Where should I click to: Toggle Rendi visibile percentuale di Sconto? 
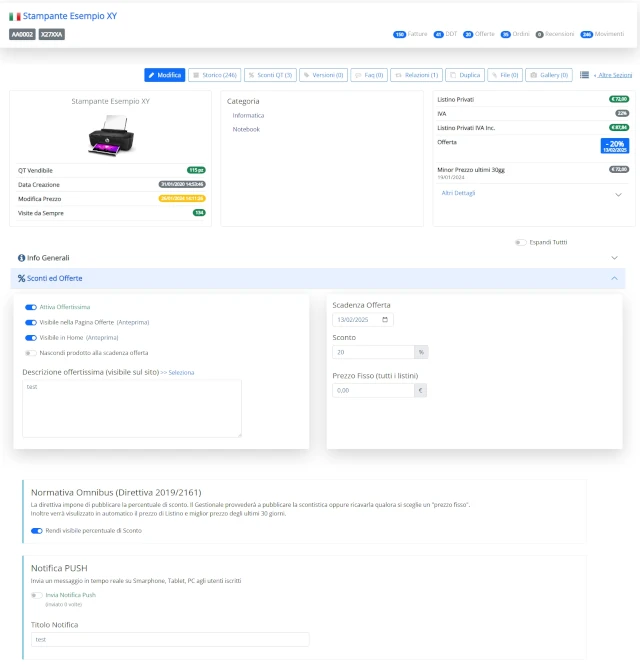coord(37,531)
